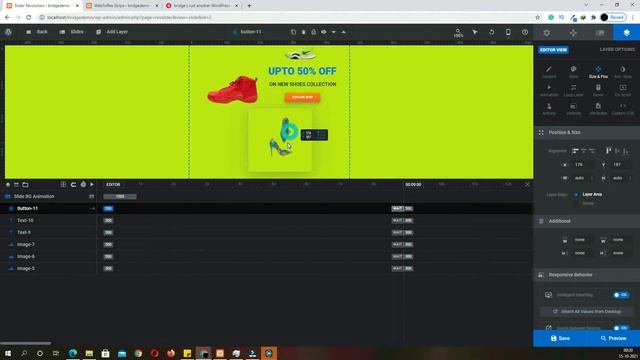
Task: Open the Loop Layer panel icon
Action: pyautogui.click(x=573, y=90)
